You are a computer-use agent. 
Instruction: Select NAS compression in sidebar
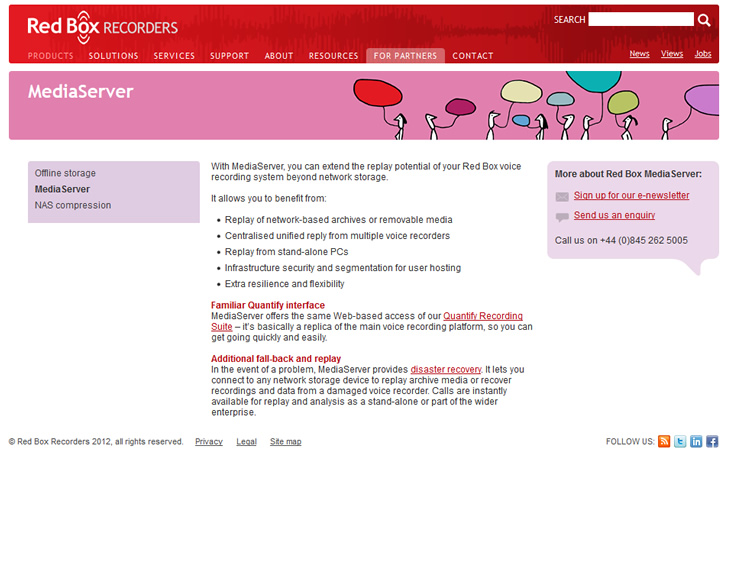coord(73,205)
